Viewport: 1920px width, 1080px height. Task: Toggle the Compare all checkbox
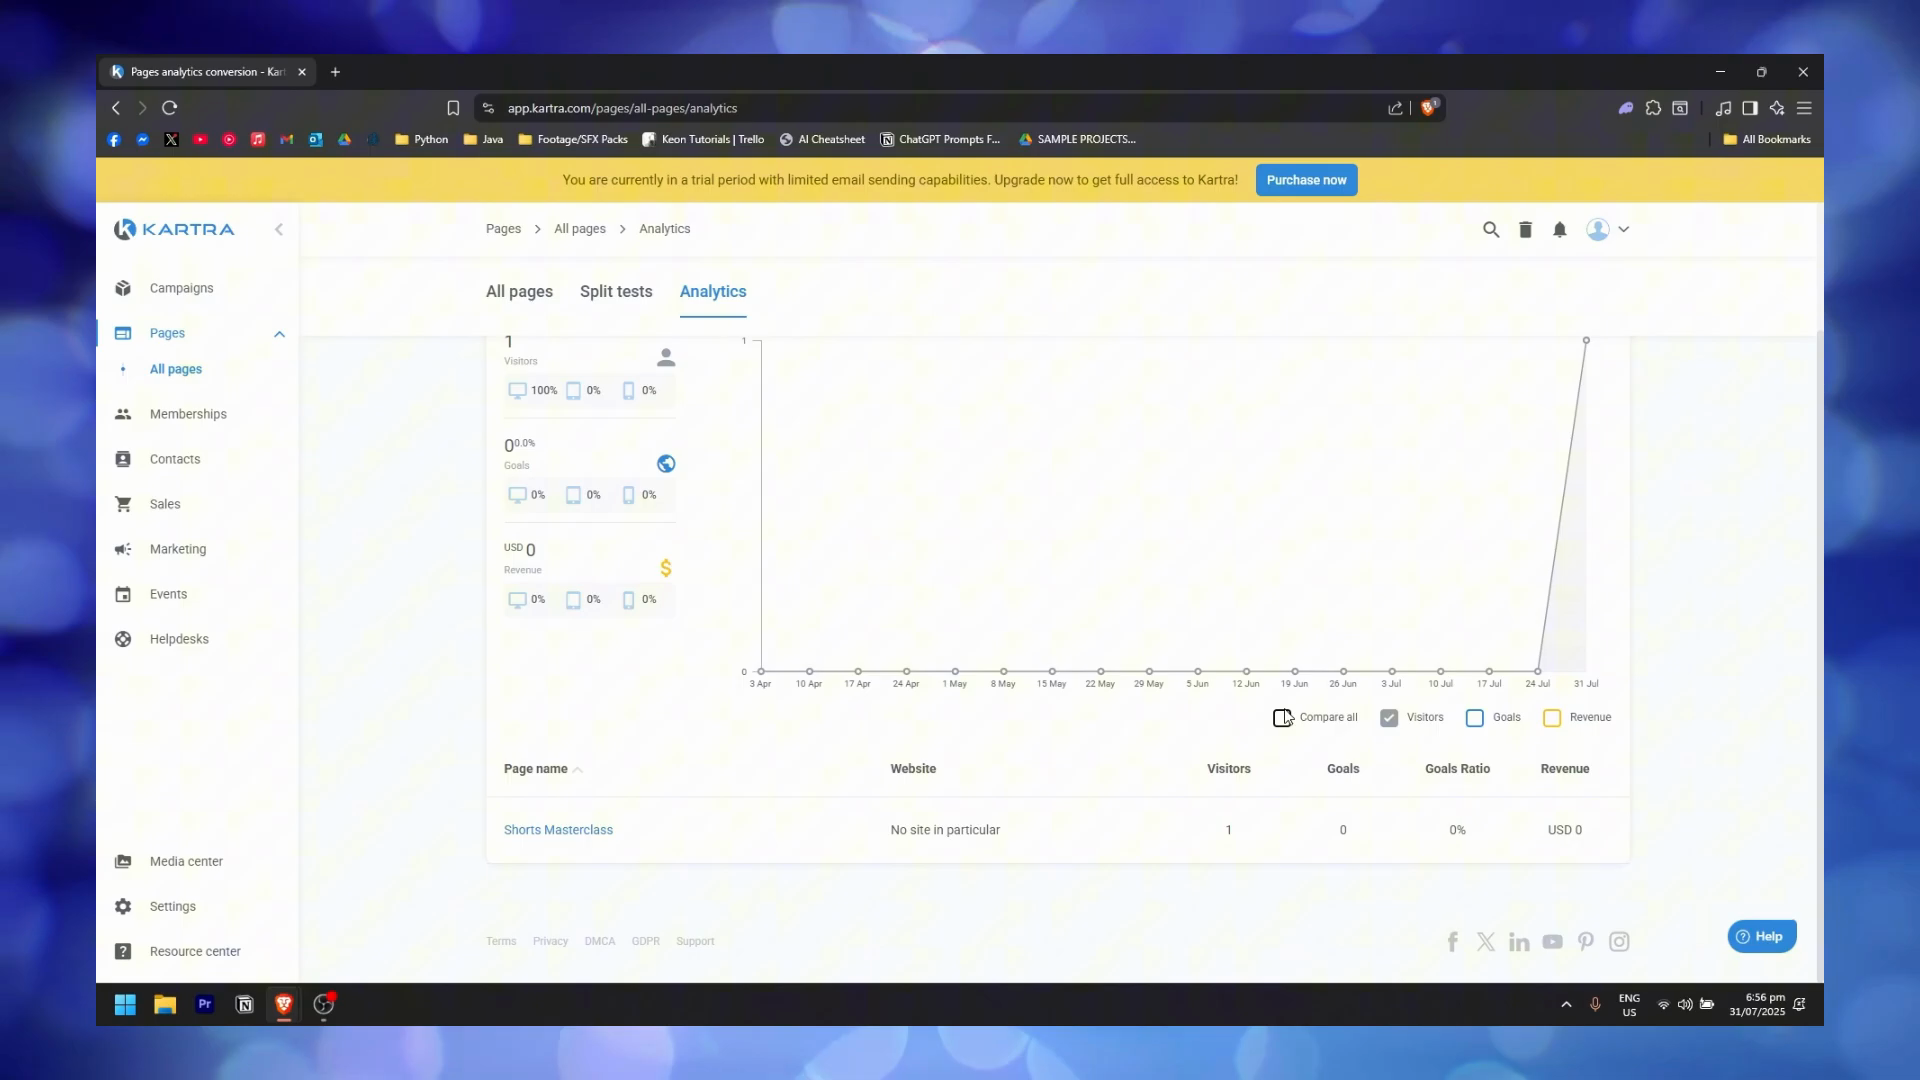click(1282, 717)
